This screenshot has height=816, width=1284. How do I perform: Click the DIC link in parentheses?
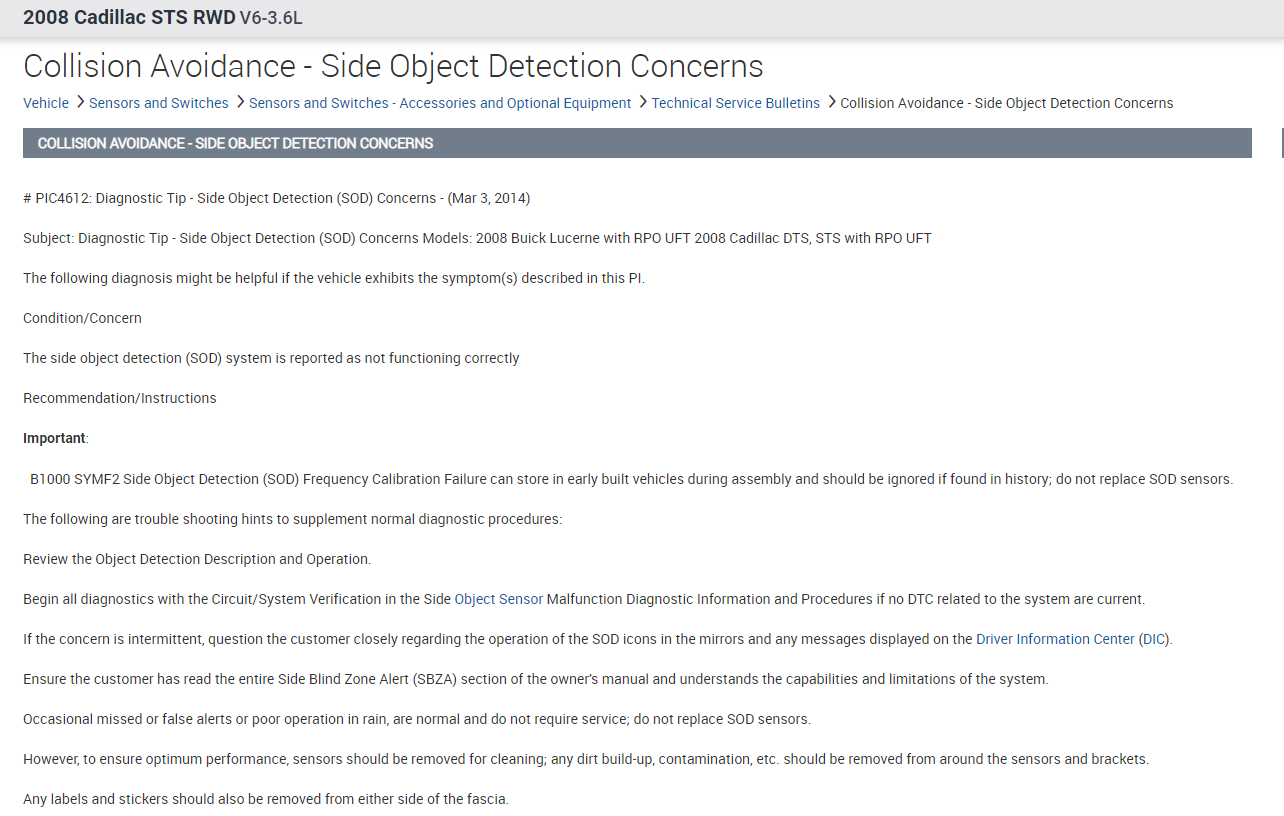pos(1153,639)
